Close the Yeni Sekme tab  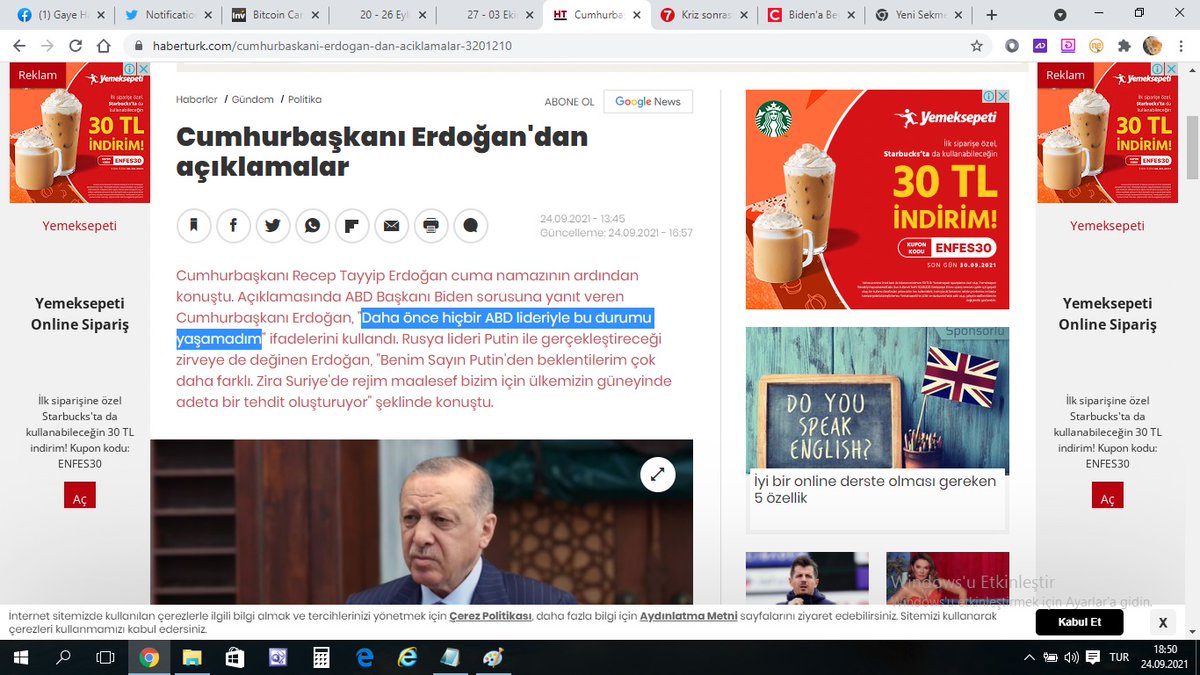tap(959, 15)
